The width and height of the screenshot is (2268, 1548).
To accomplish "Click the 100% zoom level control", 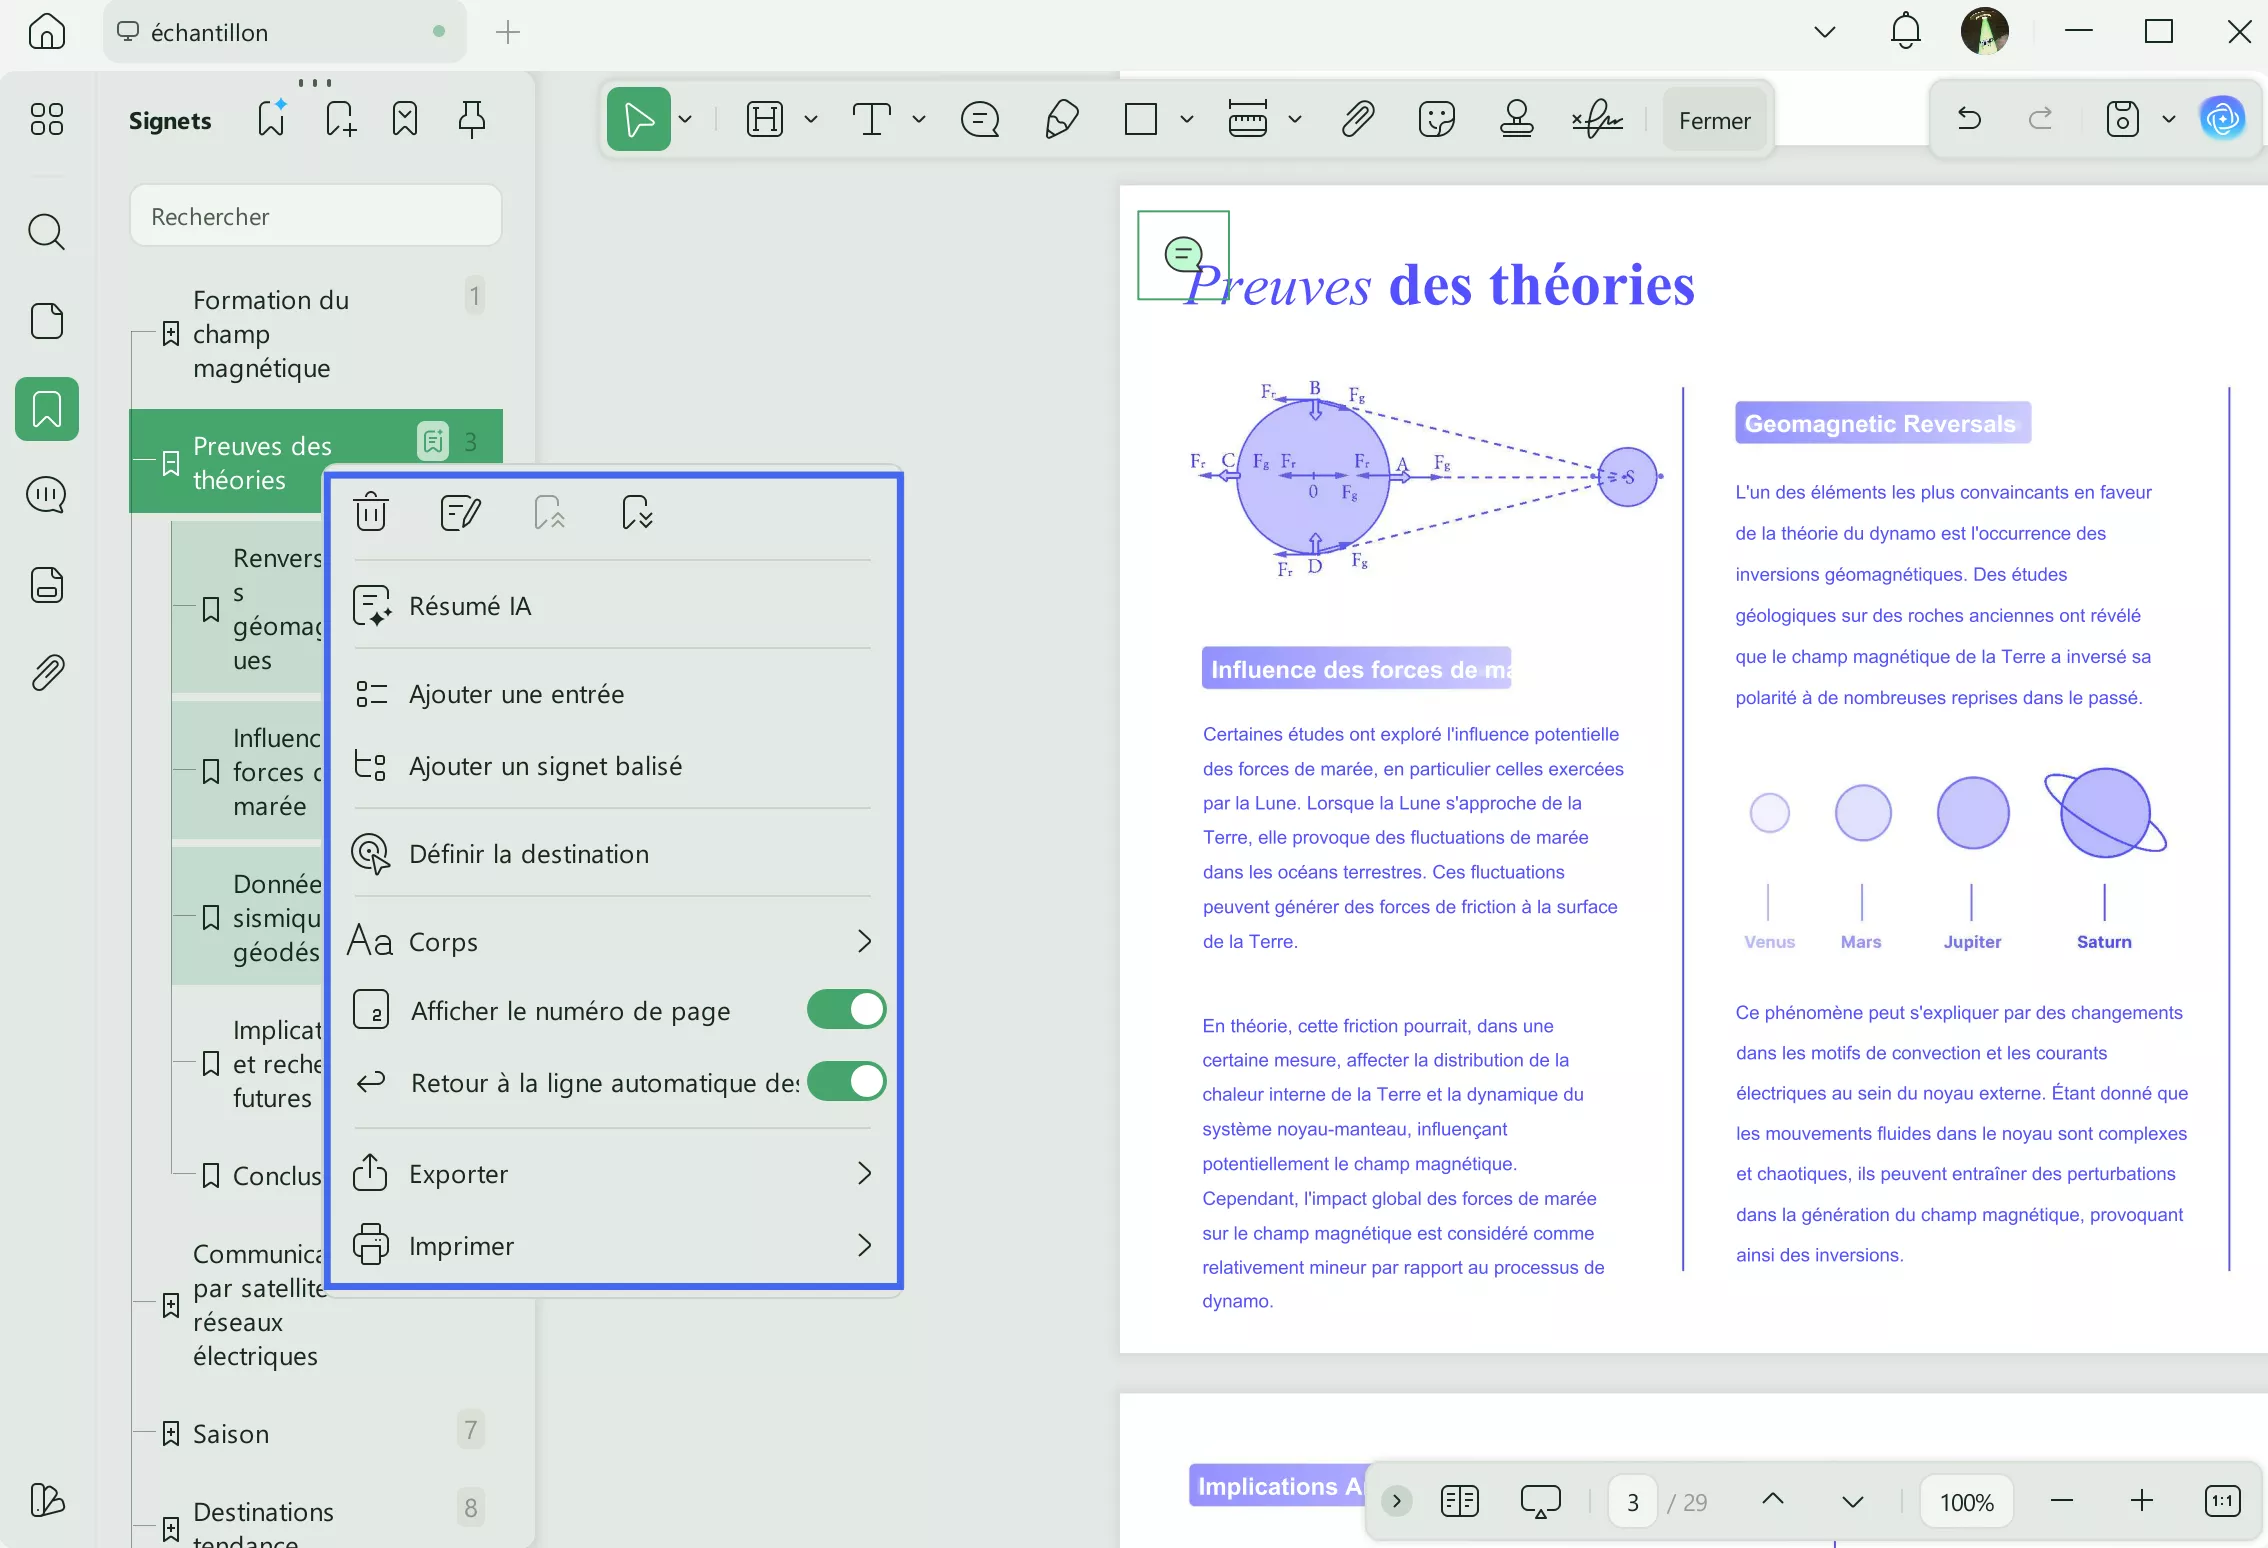I will click(x=1966, y=1501).
